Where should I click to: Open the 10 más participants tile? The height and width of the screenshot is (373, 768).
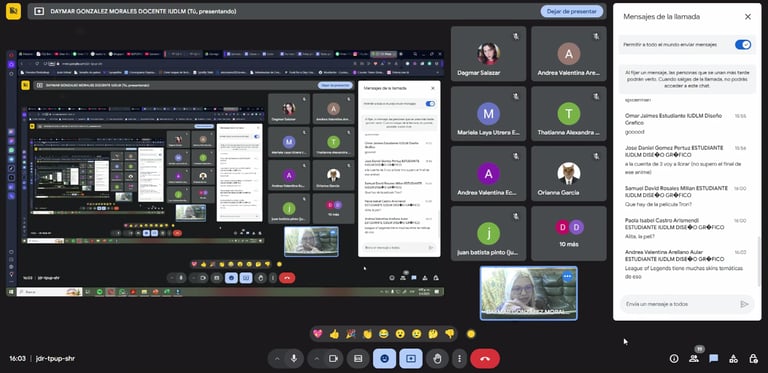(x=569, y=233)
